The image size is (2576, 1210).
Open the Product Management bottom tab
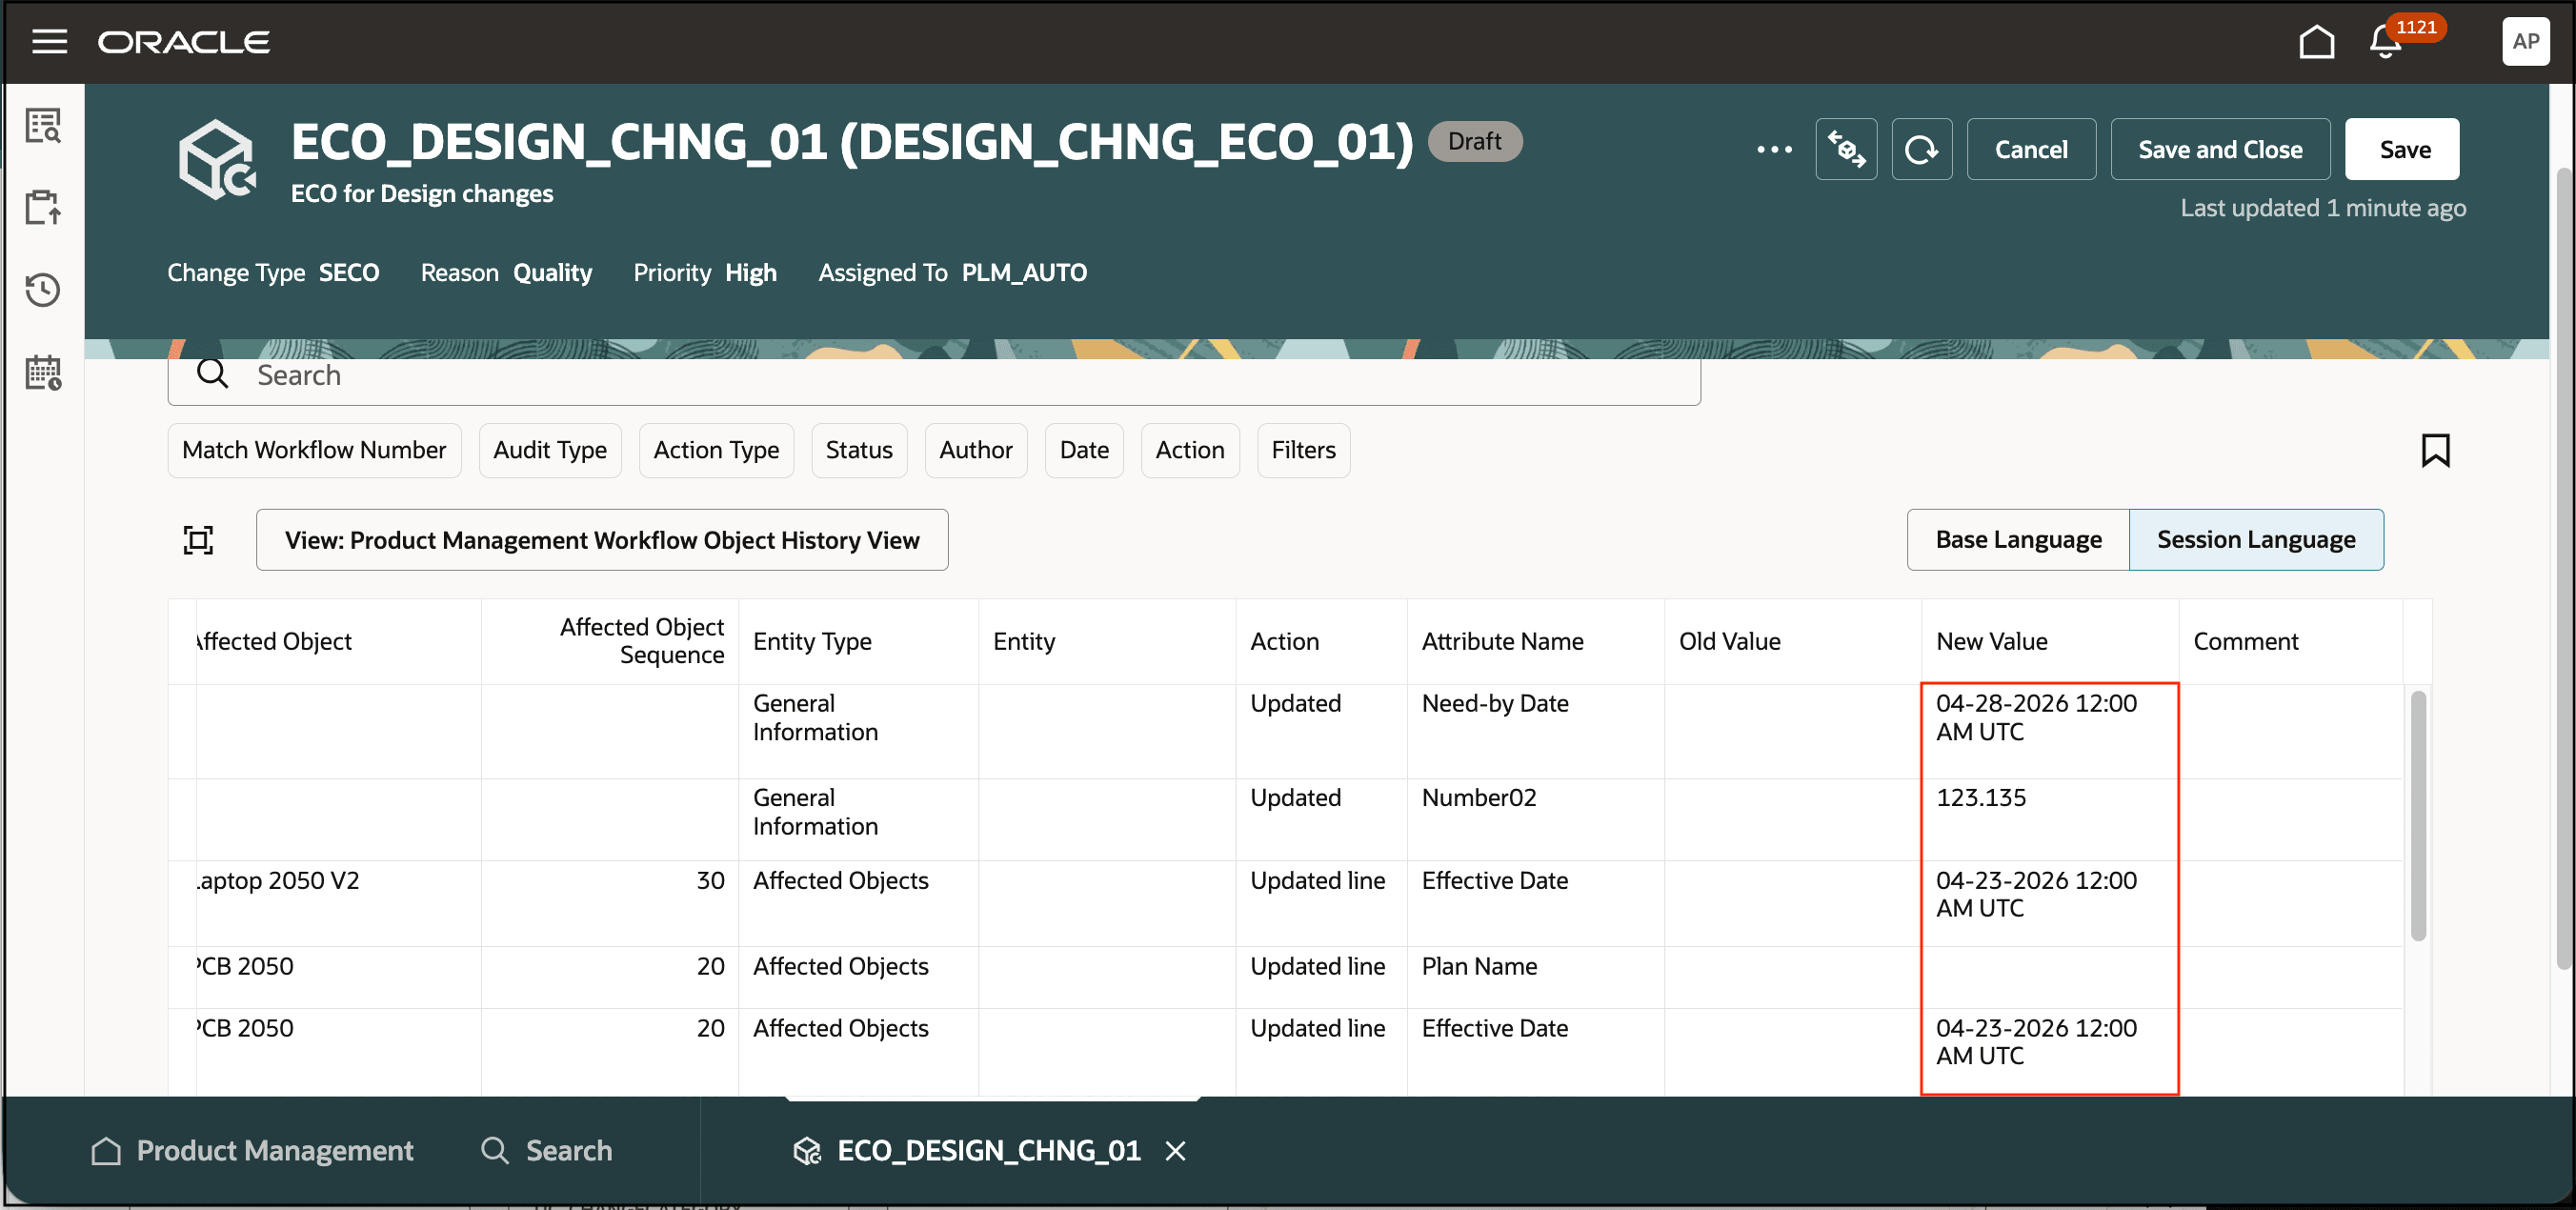click(252, 1150)
